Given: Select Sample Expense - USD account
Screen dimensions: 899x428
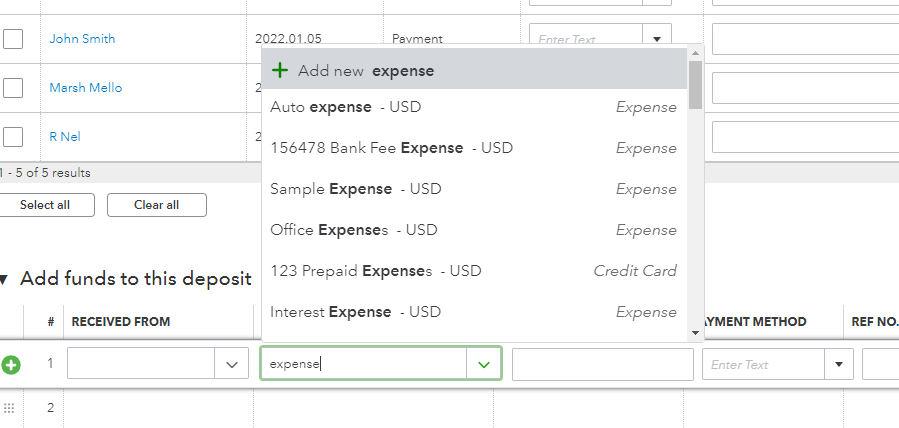Looking at the screenshot, I should (x=474, y=189).
